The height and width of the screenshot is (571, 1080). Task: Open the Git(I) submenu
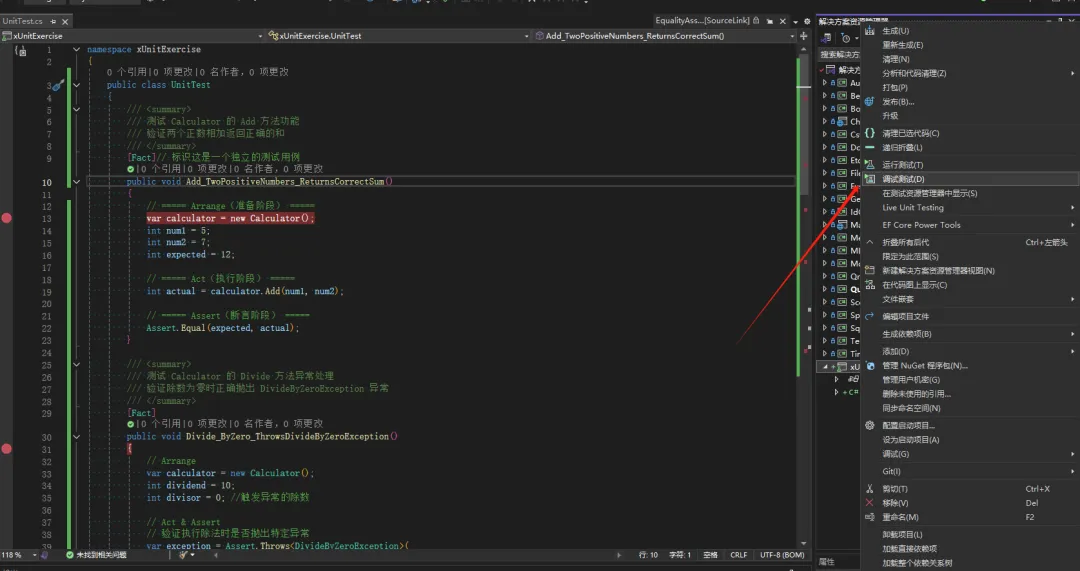pyautogui.click(x=970, y=471)
